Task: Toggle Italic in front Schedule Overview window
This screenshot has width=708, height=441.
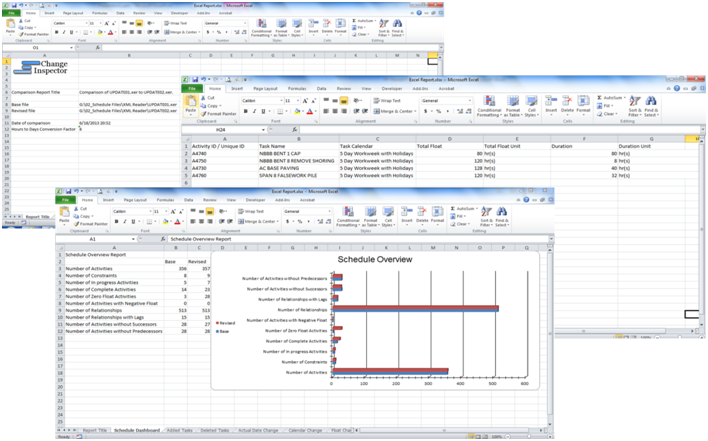Action: coord(125,222)
